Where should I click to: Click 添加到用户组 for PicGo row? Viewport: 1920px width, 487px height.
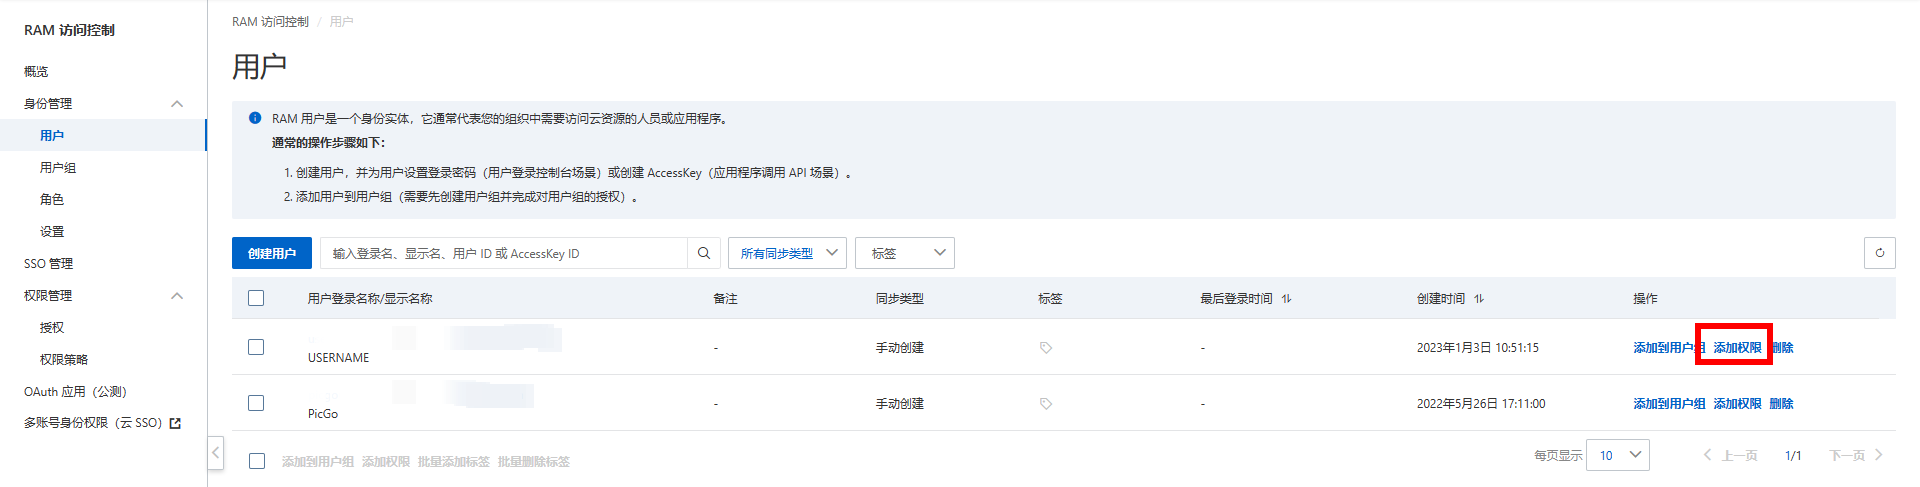coord(1669,404)
